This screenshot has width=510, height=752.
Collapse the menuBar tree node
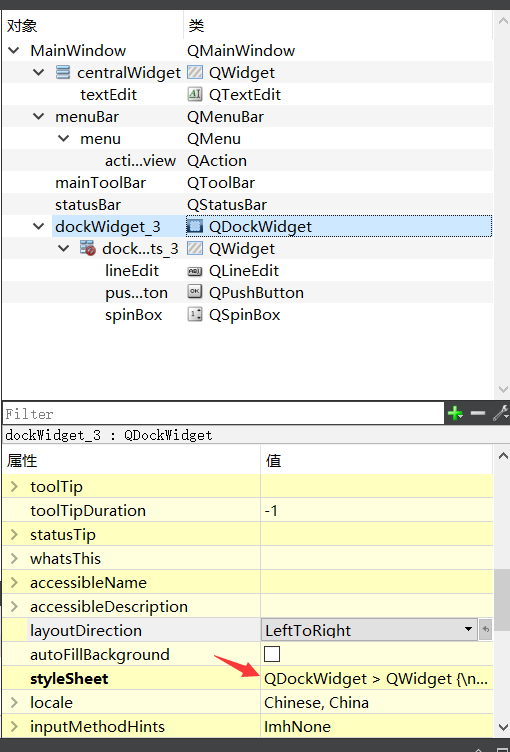[x=38, y=117]
